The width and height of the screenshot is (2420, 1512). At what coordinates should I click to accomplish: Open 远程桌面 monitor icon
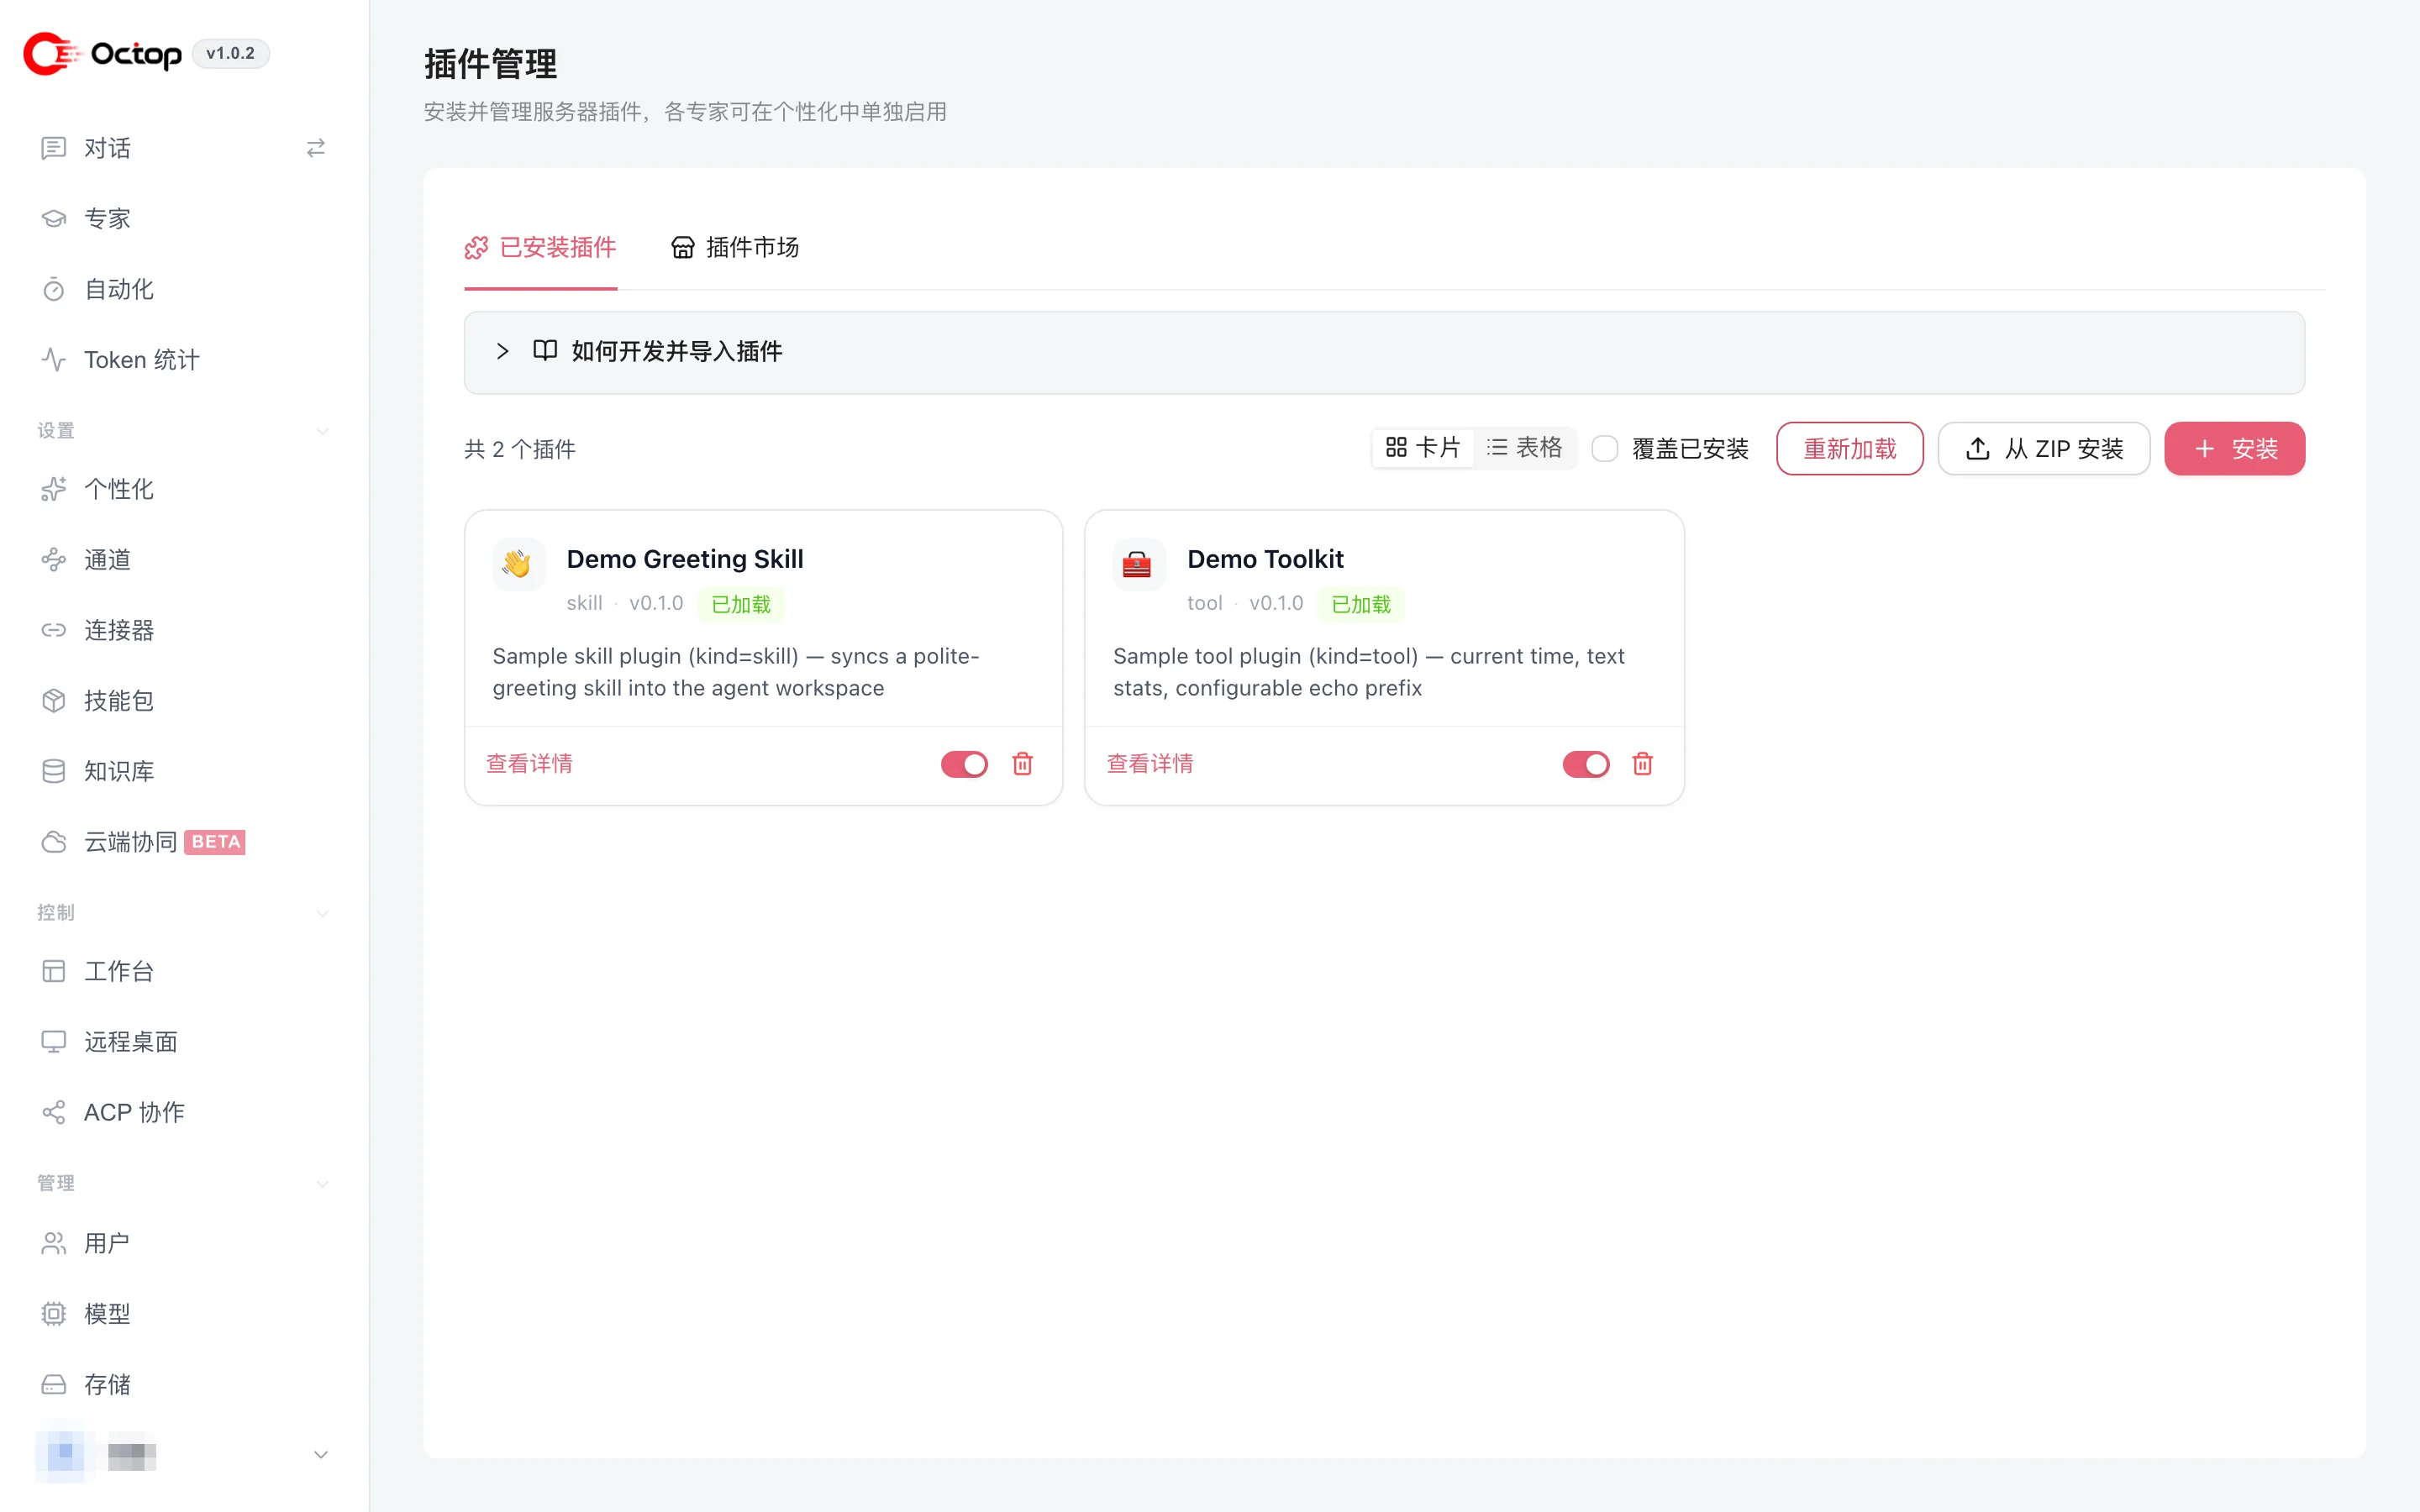[54, 1042]
